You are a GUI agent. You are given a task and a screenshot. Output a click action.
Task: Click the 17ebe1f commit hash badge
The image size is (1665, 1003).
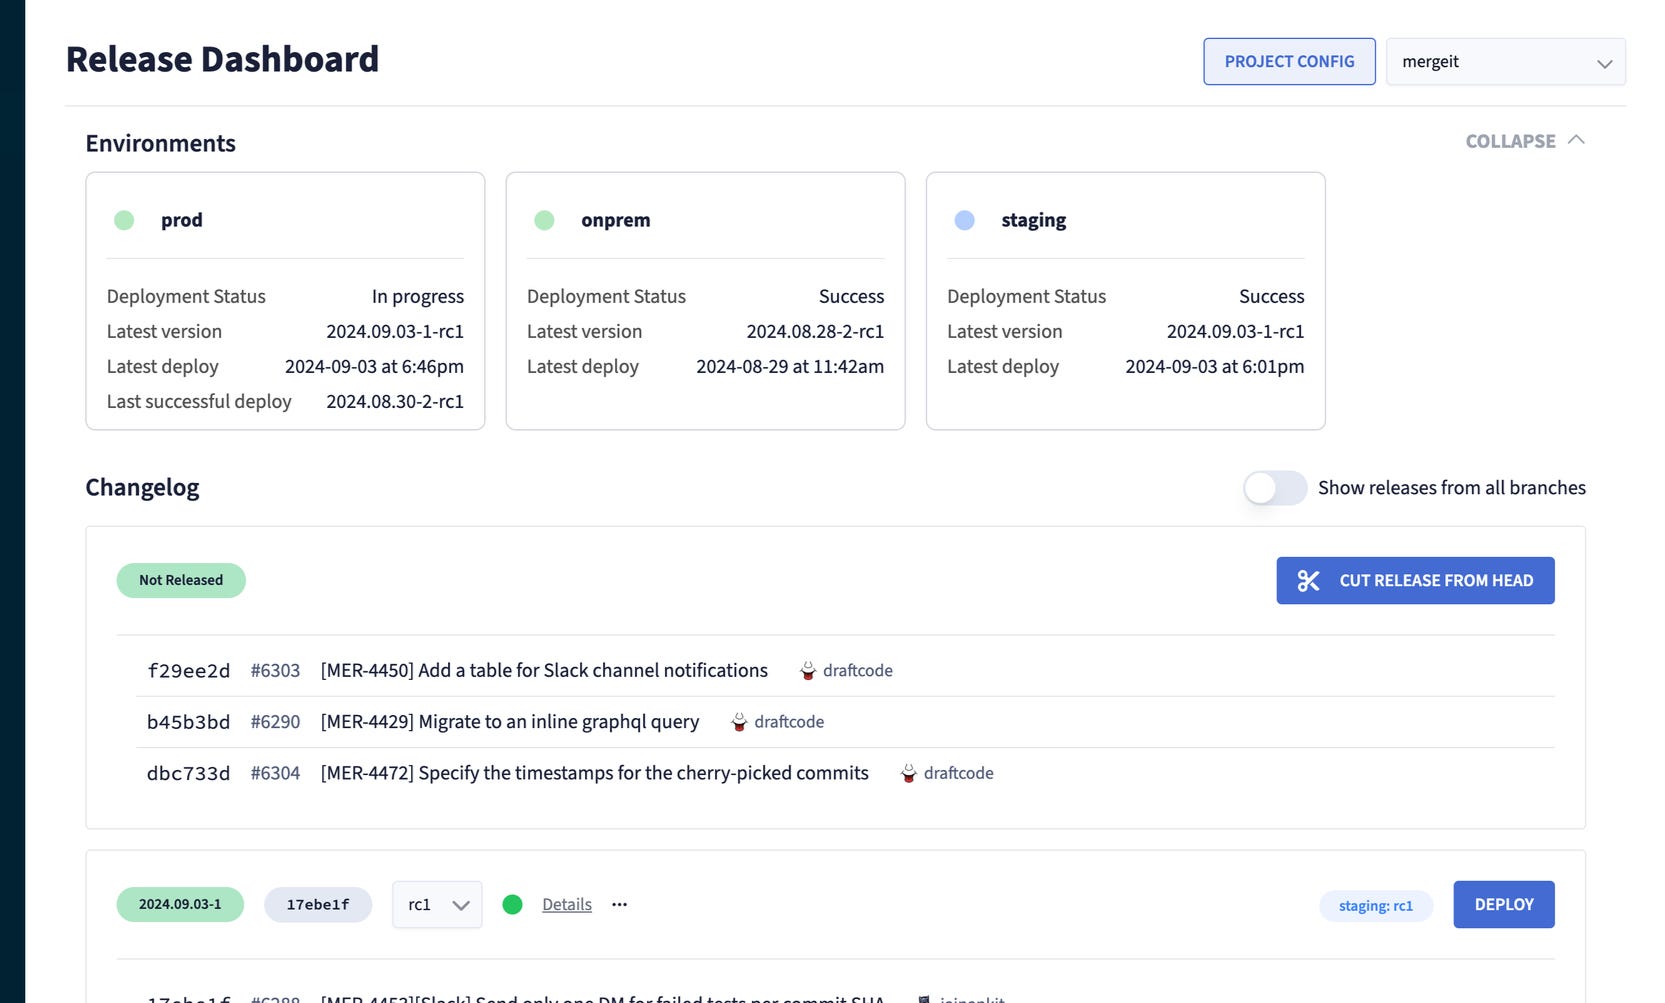click(317, 904)
